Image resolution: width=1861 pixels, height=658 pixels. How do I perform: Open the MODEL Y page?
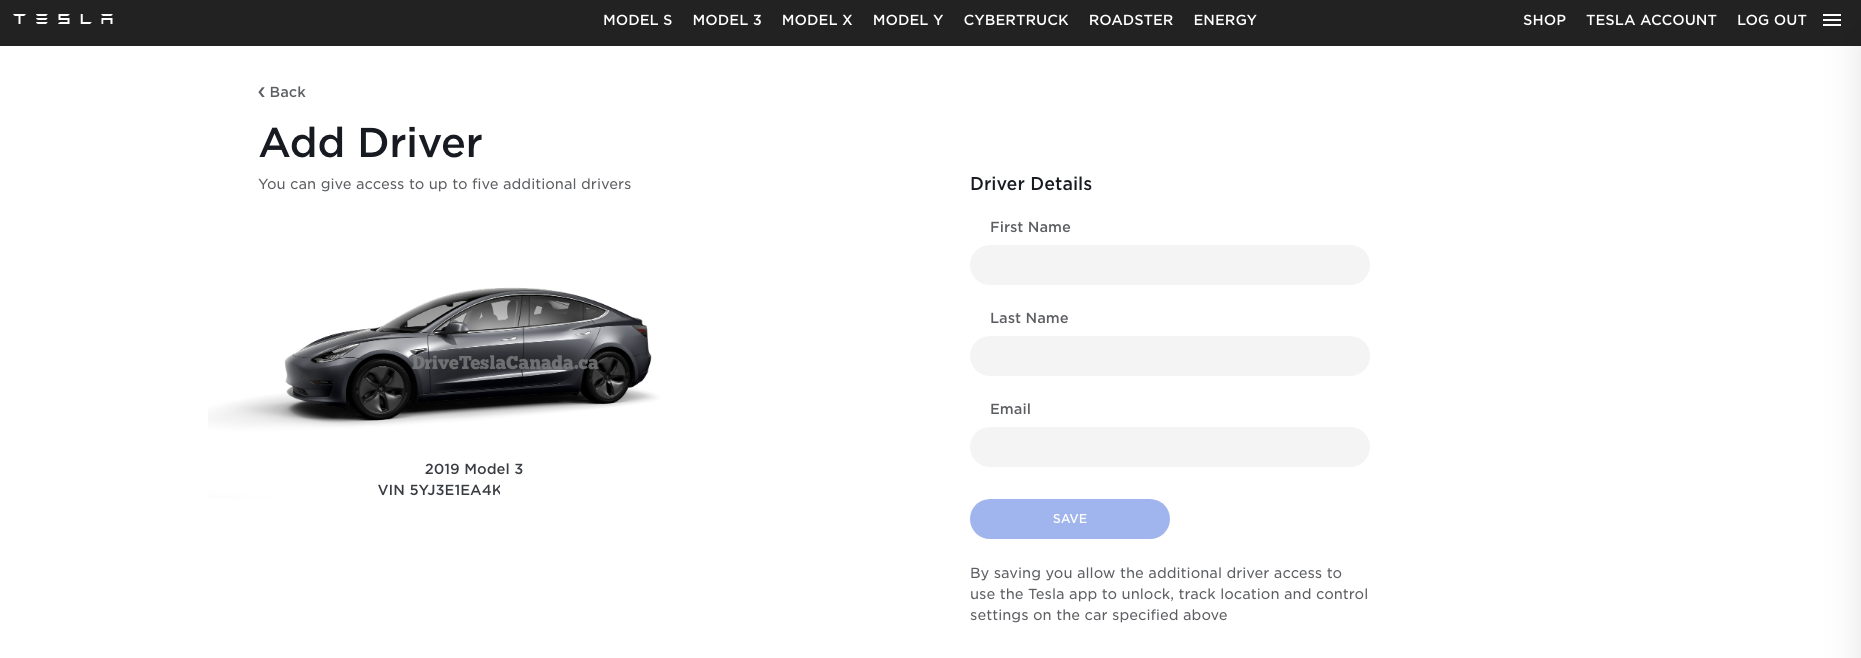coord(907,20)
